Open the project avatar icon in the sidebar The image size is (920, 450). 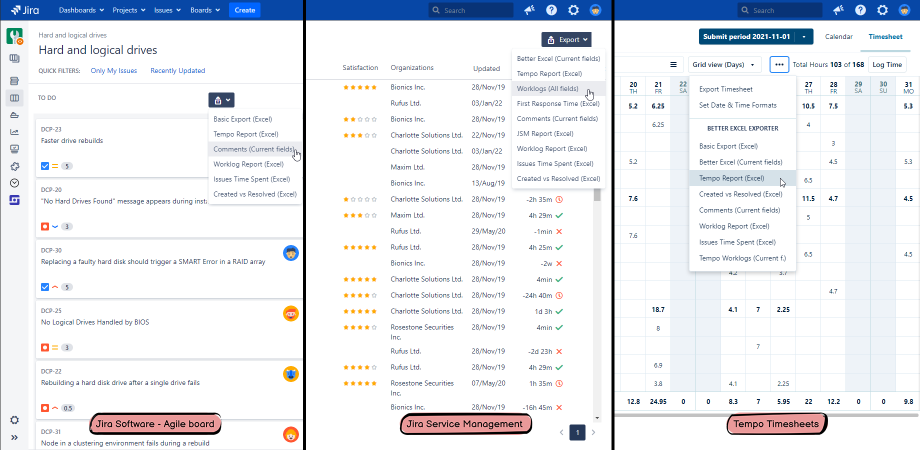[x=15, y=37]
